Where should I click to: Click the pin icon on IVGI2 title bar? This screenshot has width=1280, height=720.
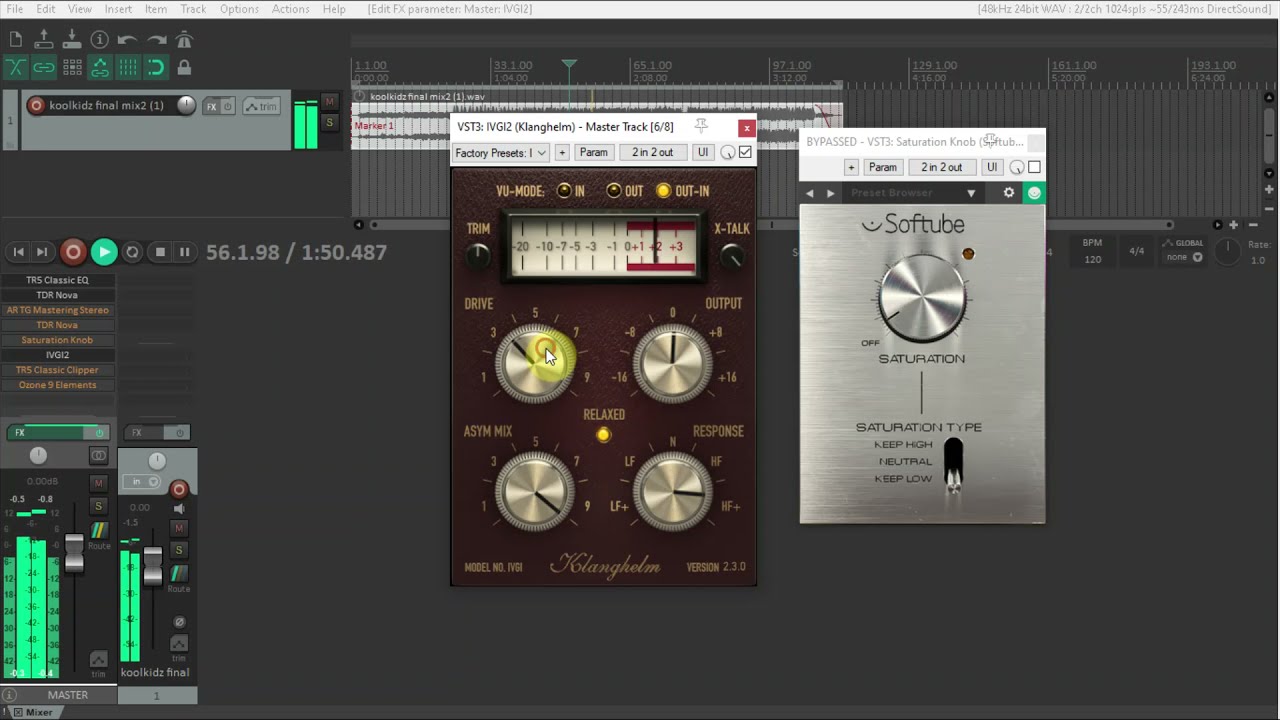point(701,126)
